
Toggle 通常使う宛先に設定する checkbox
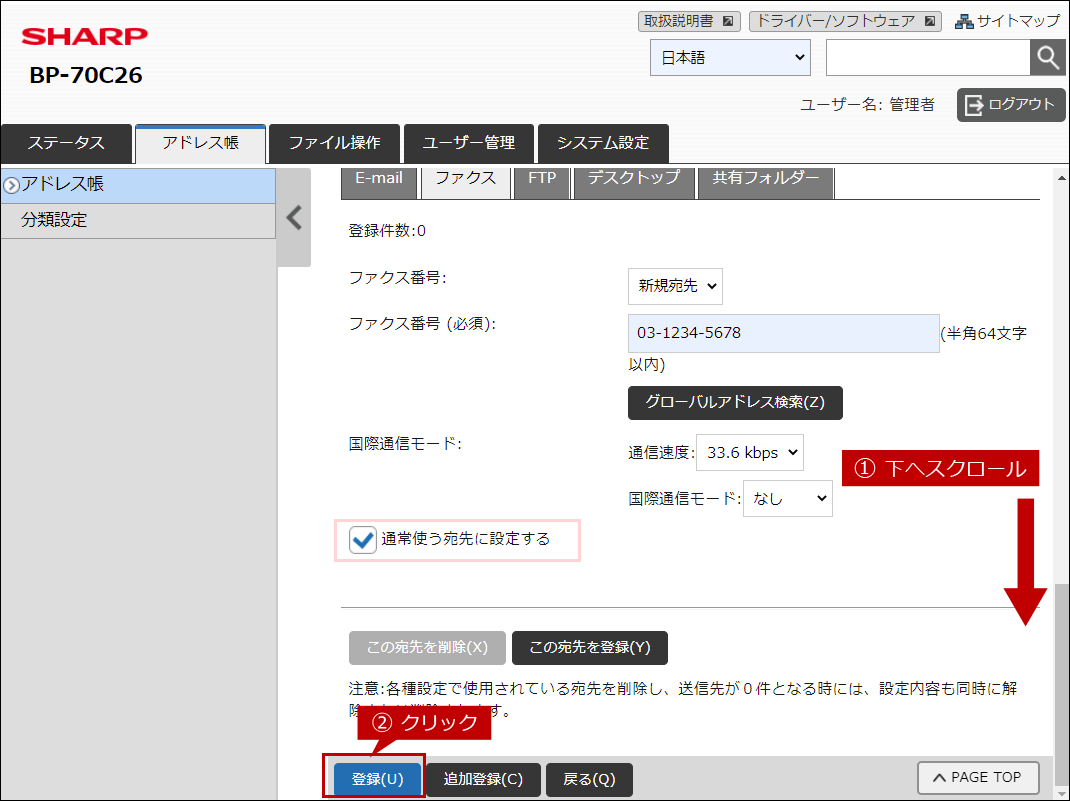click(x=363, y=540)
